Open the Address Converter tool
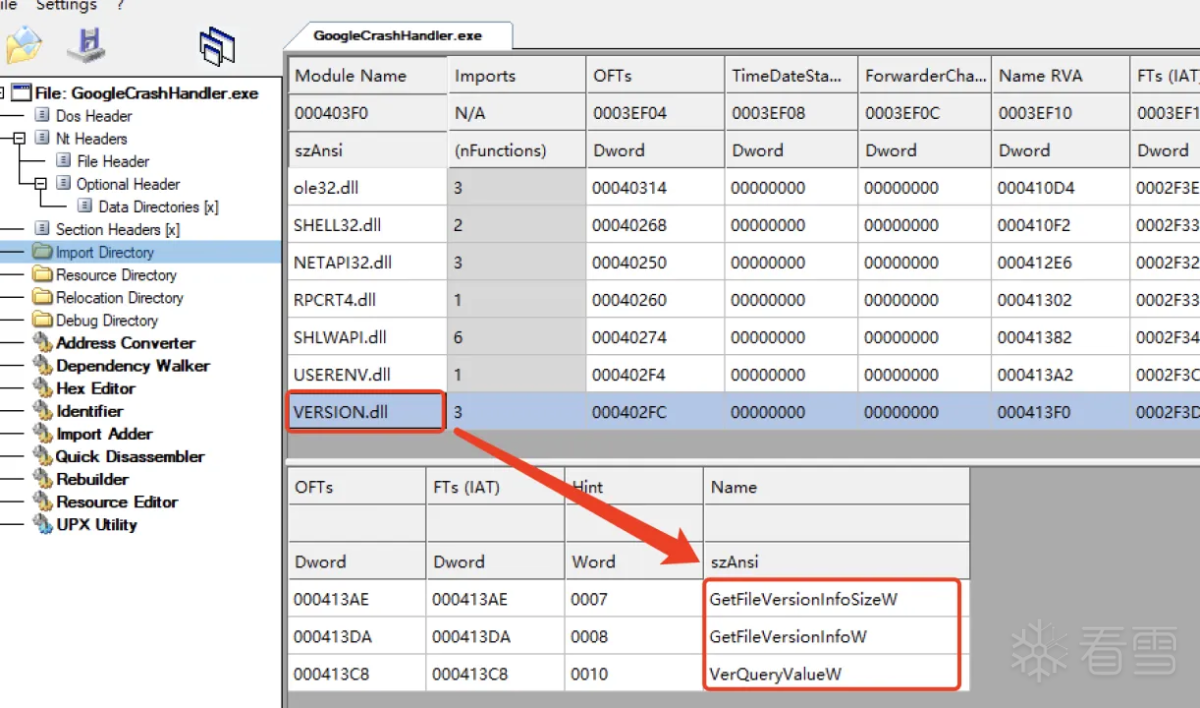 point(126,343)
